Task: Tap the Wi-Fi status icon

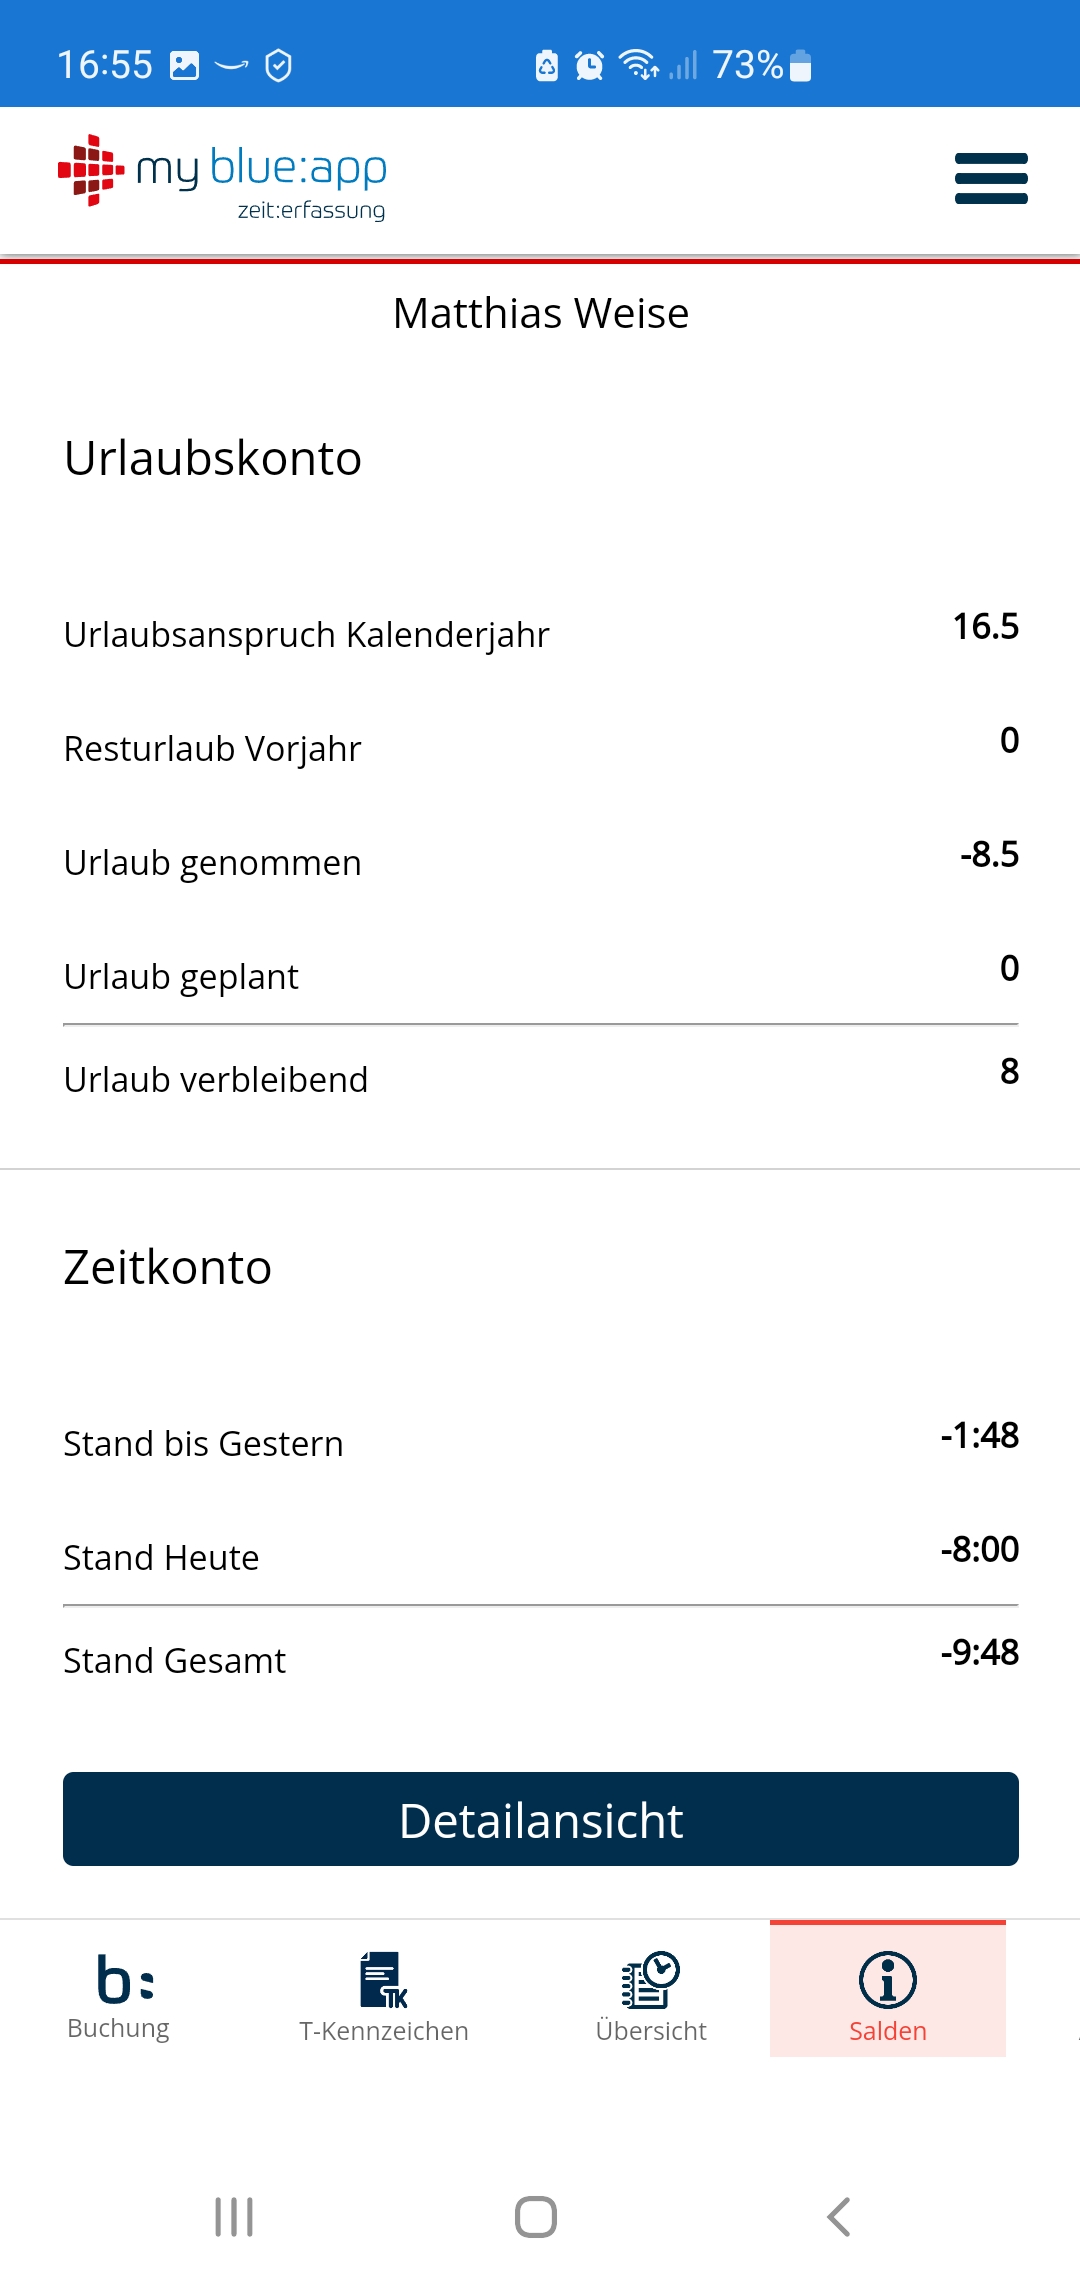Action: (638, 65)
